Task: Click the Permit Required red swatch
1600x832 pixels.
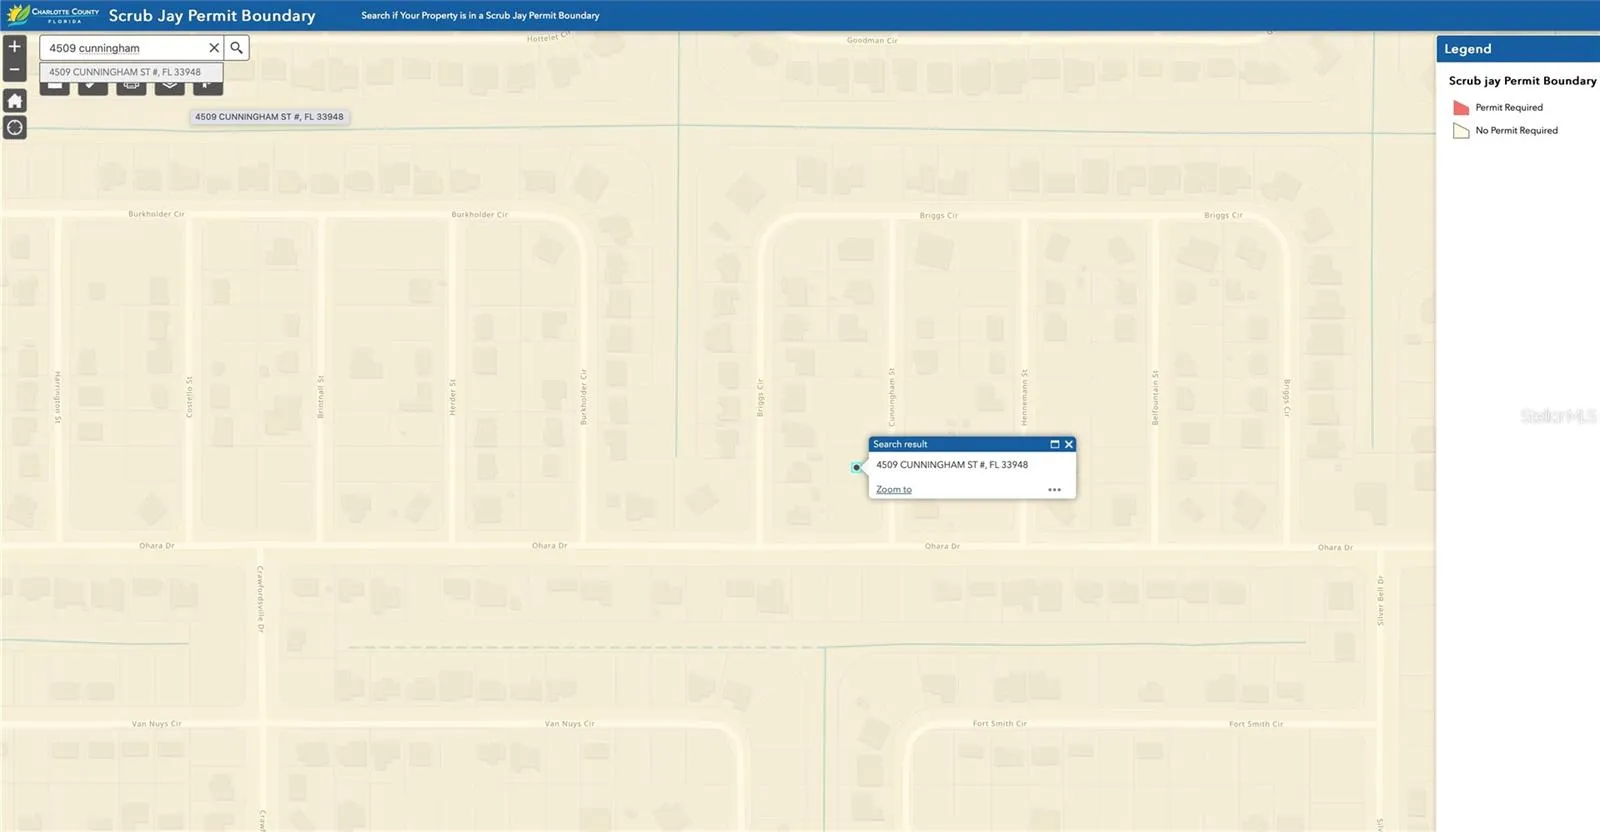Action: 1461,108
